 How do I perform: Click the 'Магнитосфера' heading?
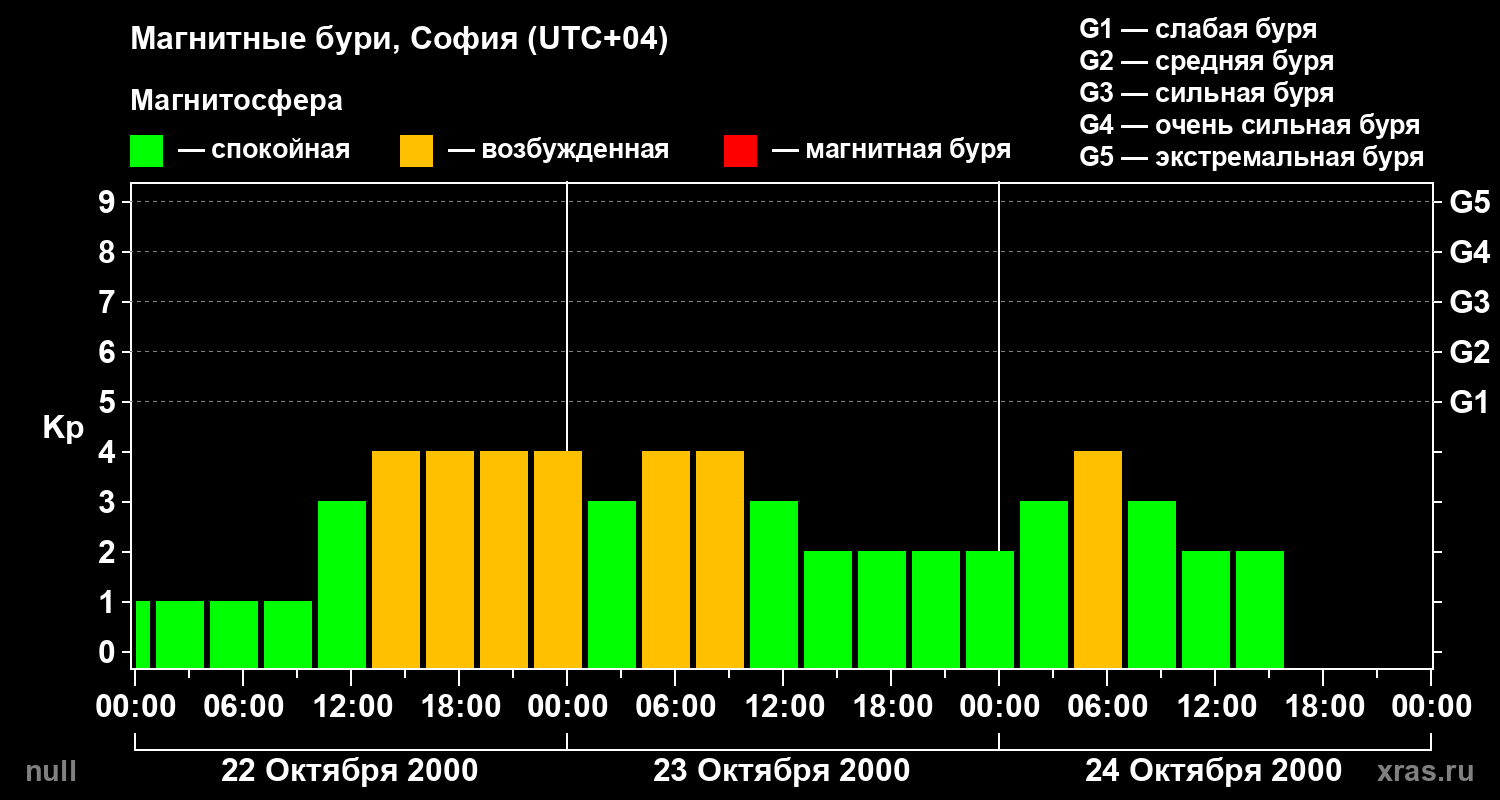tap(236, 101)
